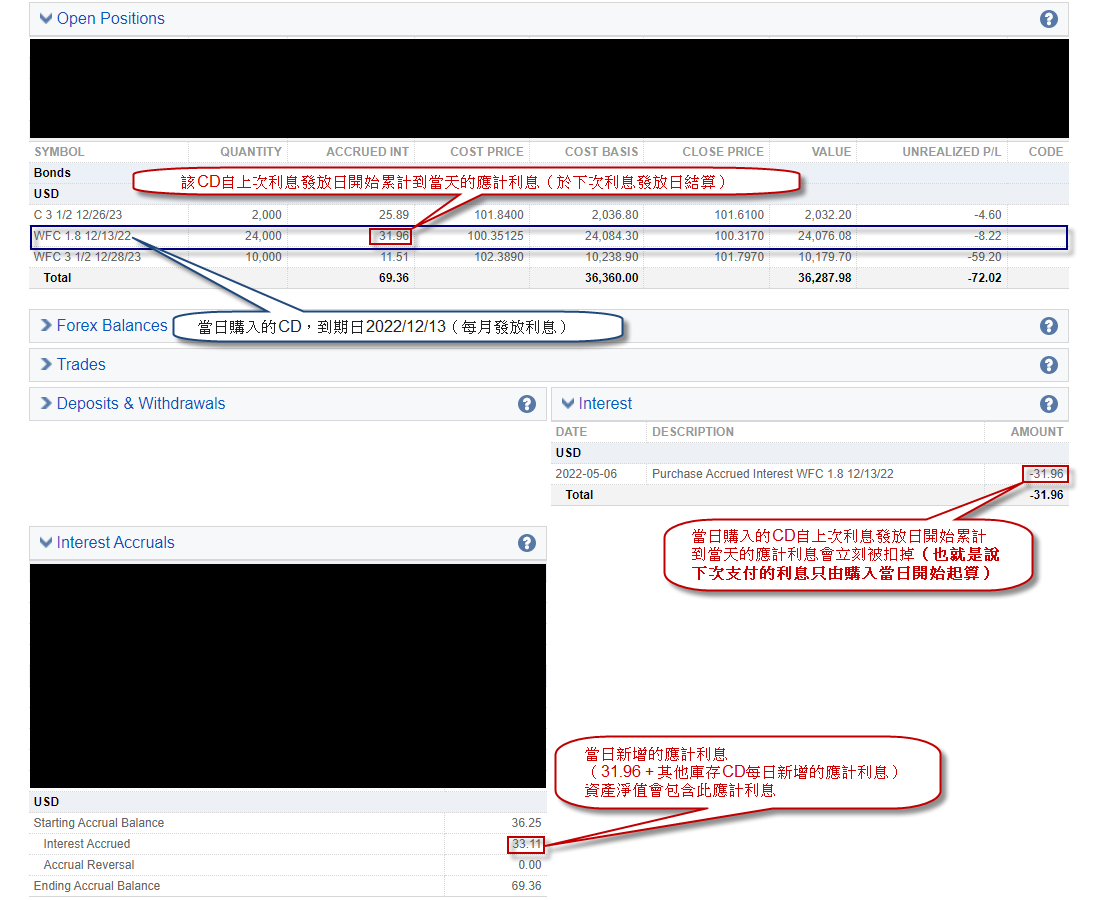Screen dimensions: 1093x900
Task: Open help for Interest section
Action: pyautogui.click(x=1048, y=404)
